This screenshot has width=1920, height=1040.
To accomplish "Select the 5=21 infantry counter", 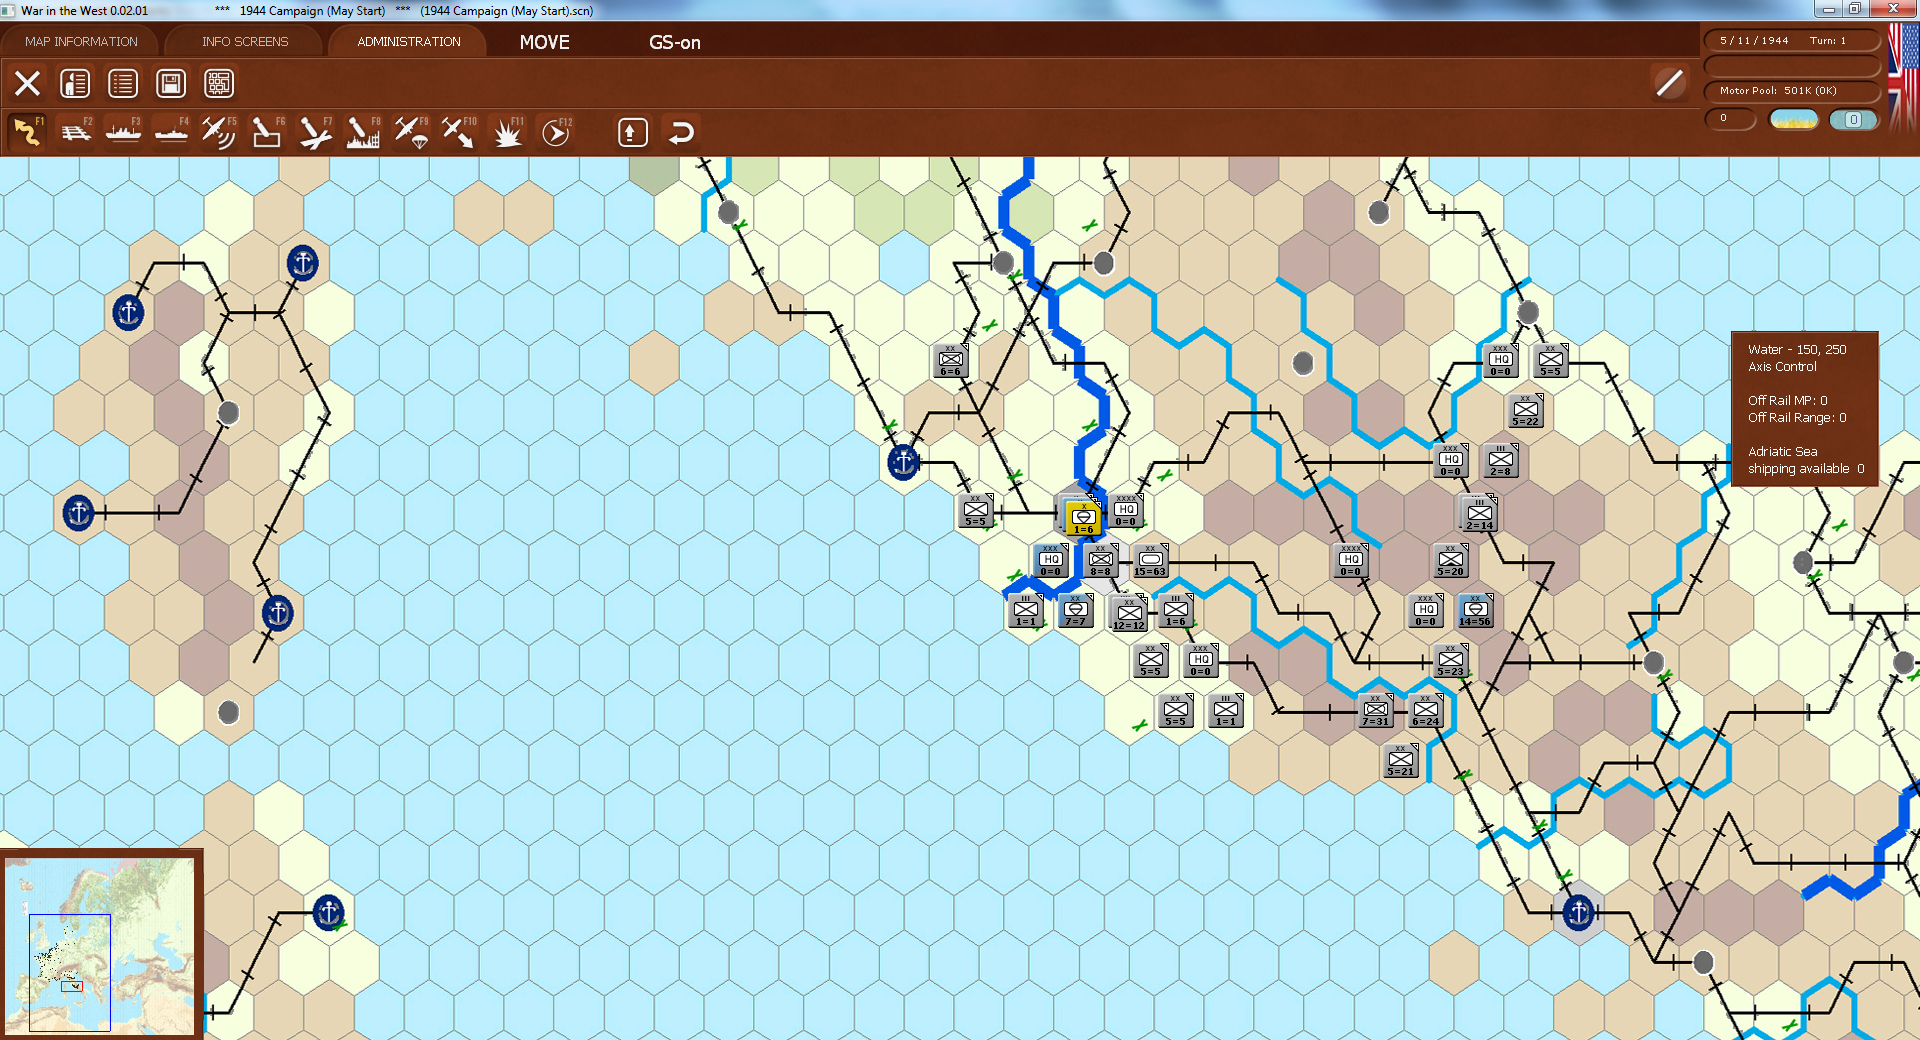I will click(1401, 760).
